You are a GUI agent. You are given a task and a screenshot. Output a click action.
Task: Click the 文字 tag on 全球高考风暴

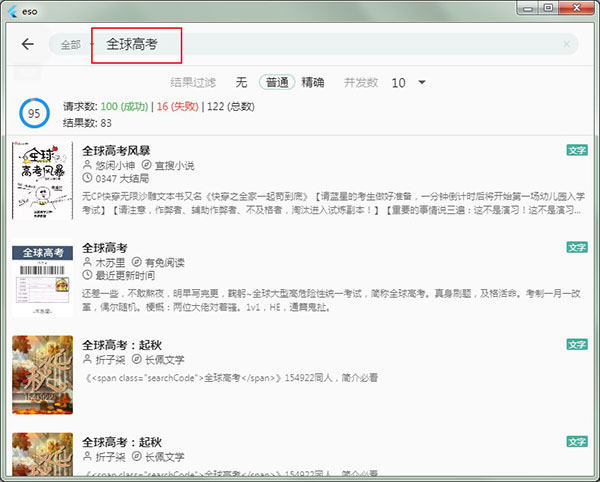577,150
